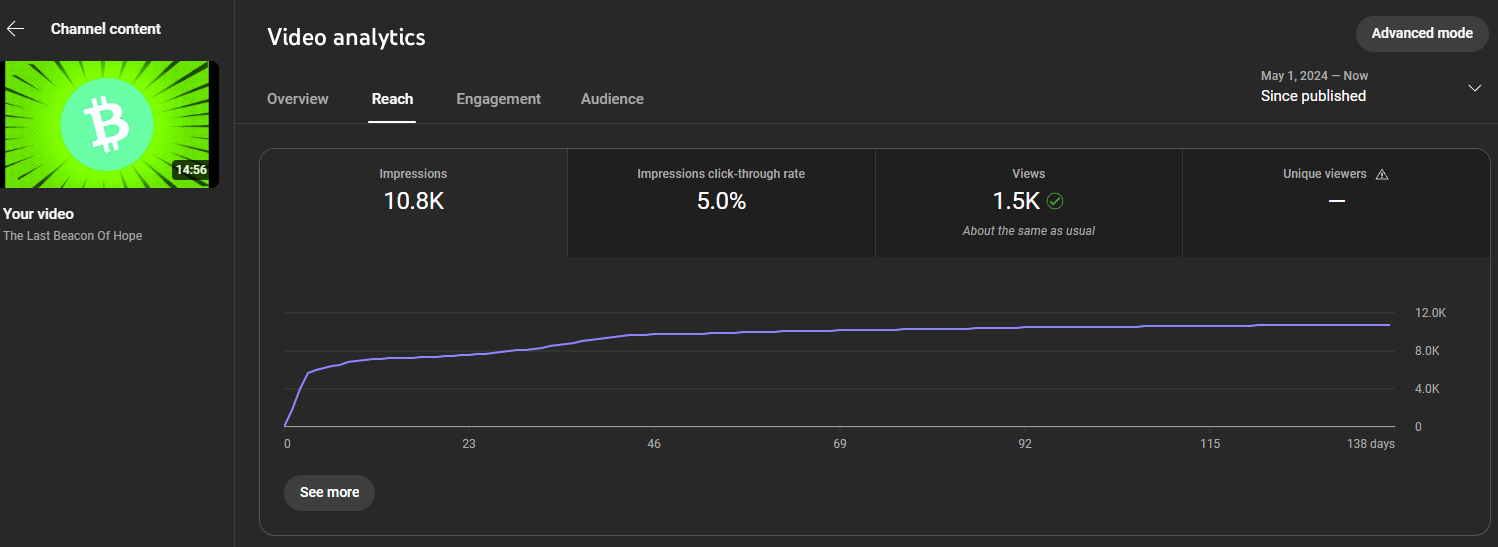Click the back arrow beside Channel content

[x=16, y=29]
